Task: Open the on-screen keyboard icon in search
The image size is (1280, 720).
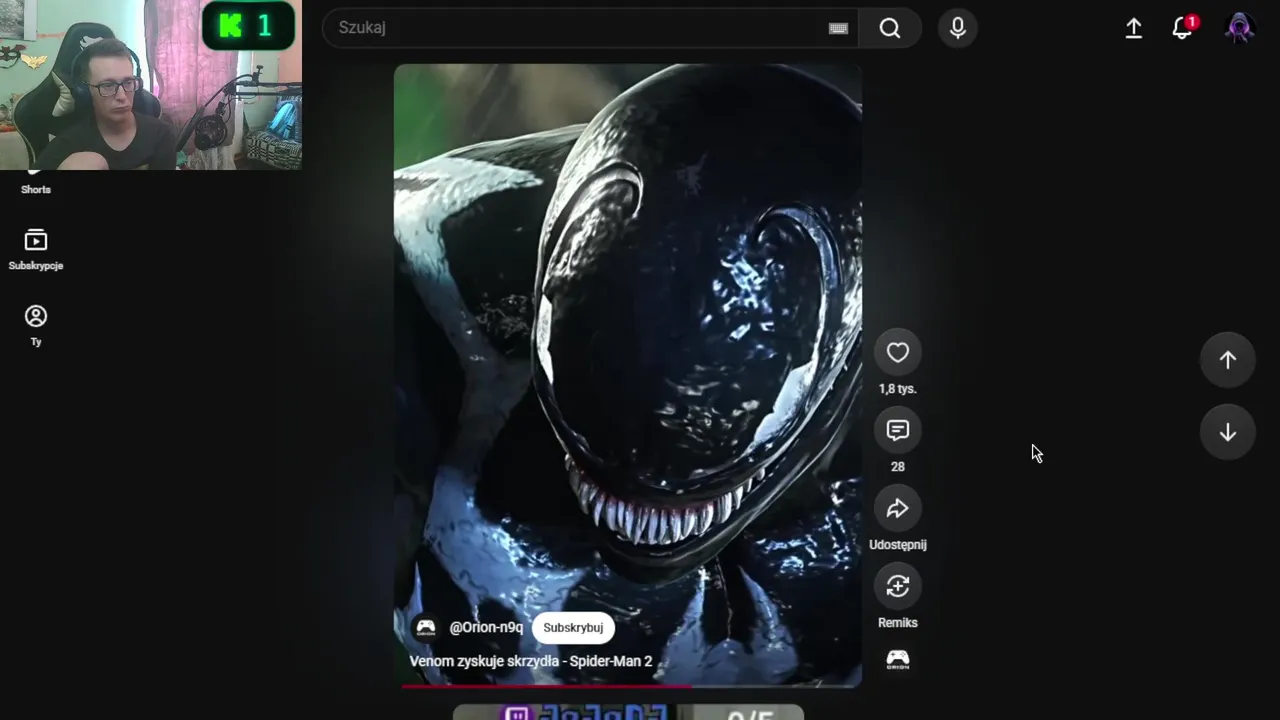Action: point(838,28)
